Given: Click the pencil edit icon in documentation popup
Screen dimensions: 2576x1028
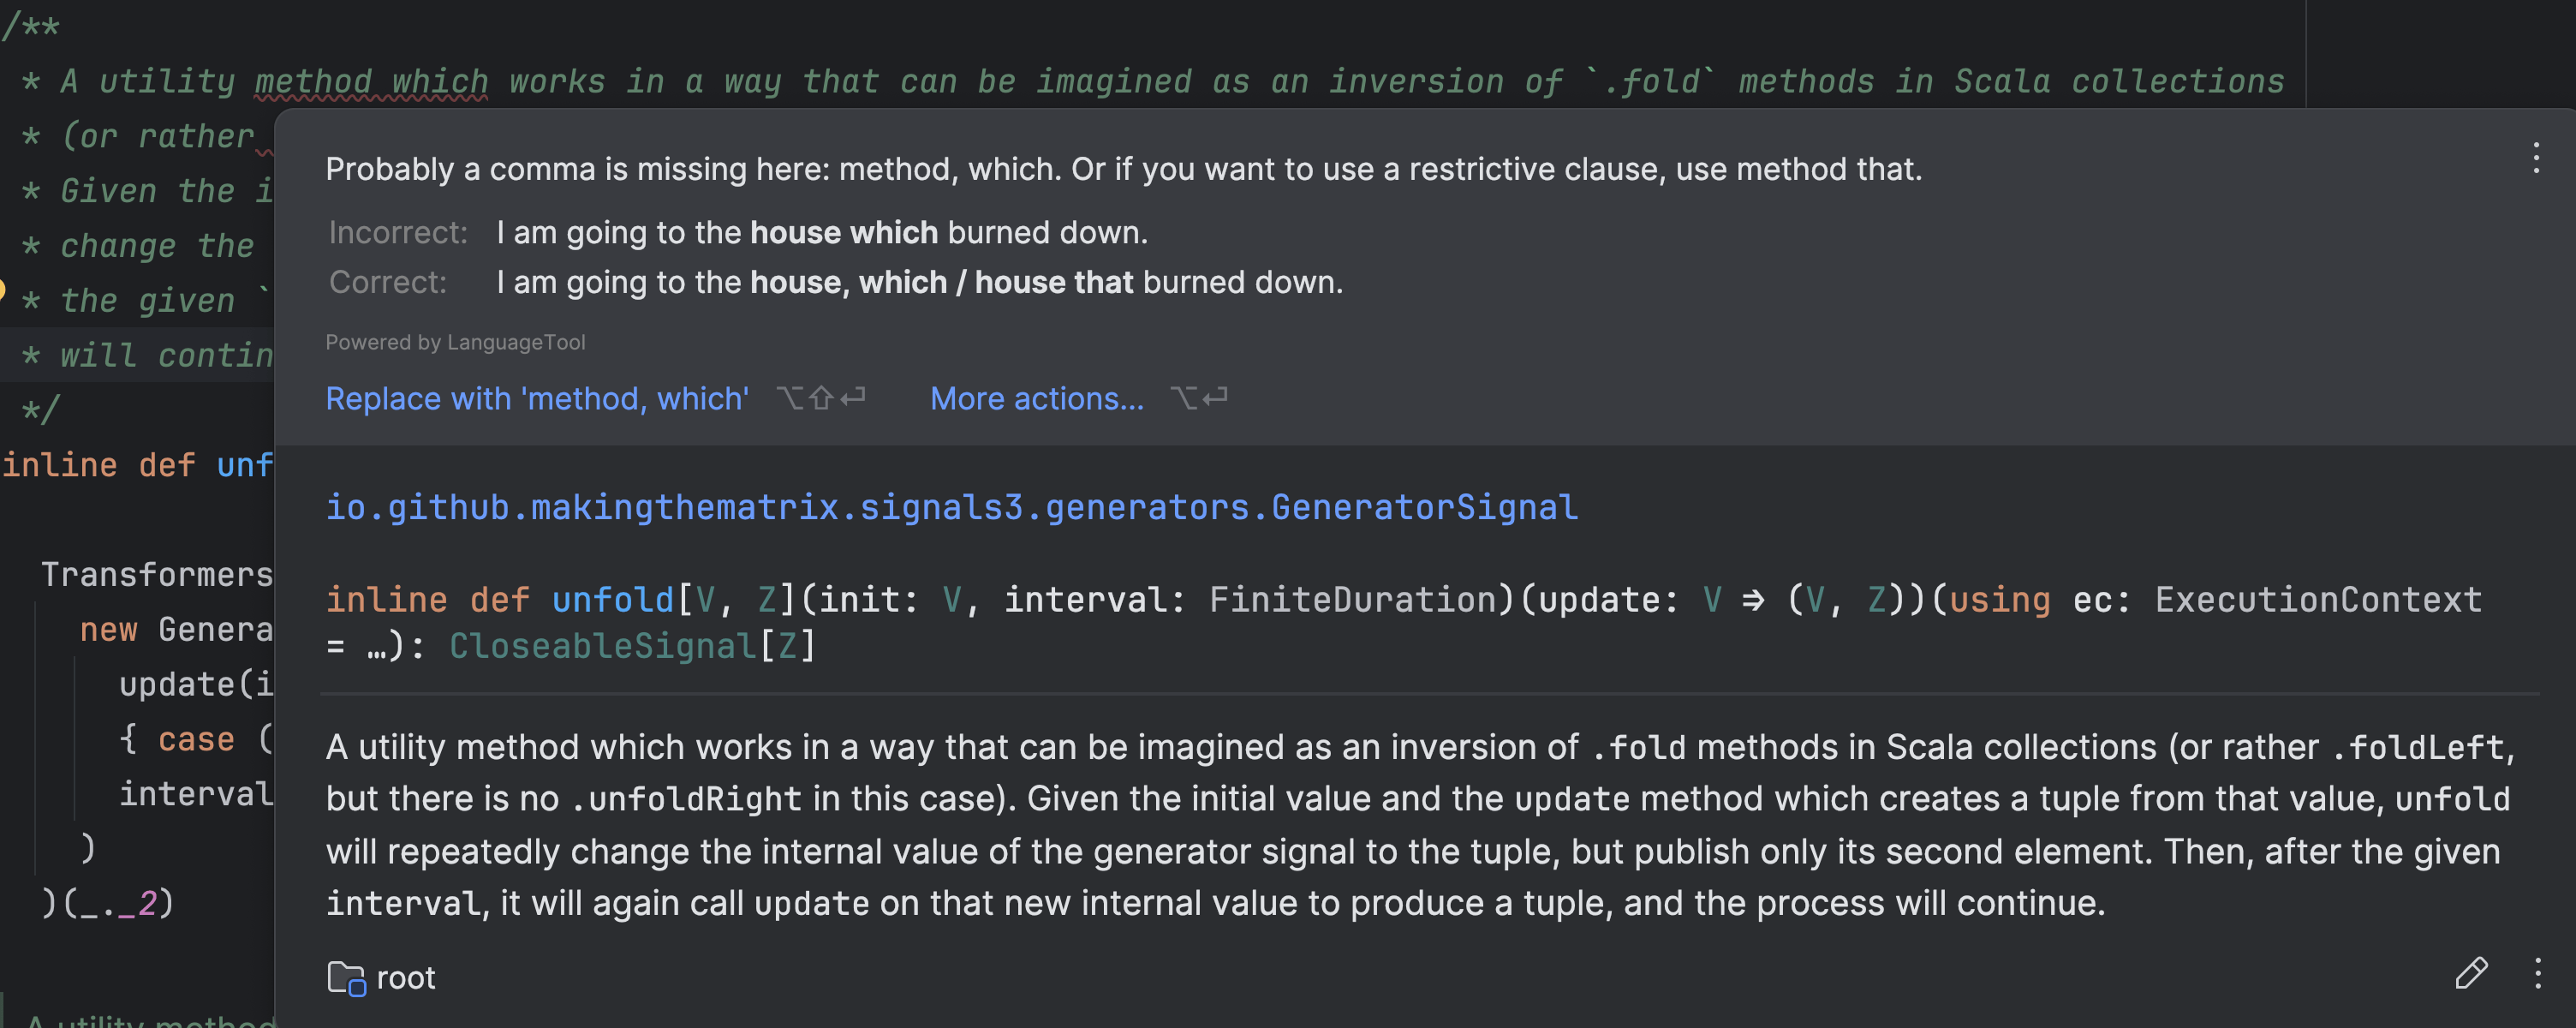Looking at the screenshot, I should pyautogui.click(x=2471, y=973).
